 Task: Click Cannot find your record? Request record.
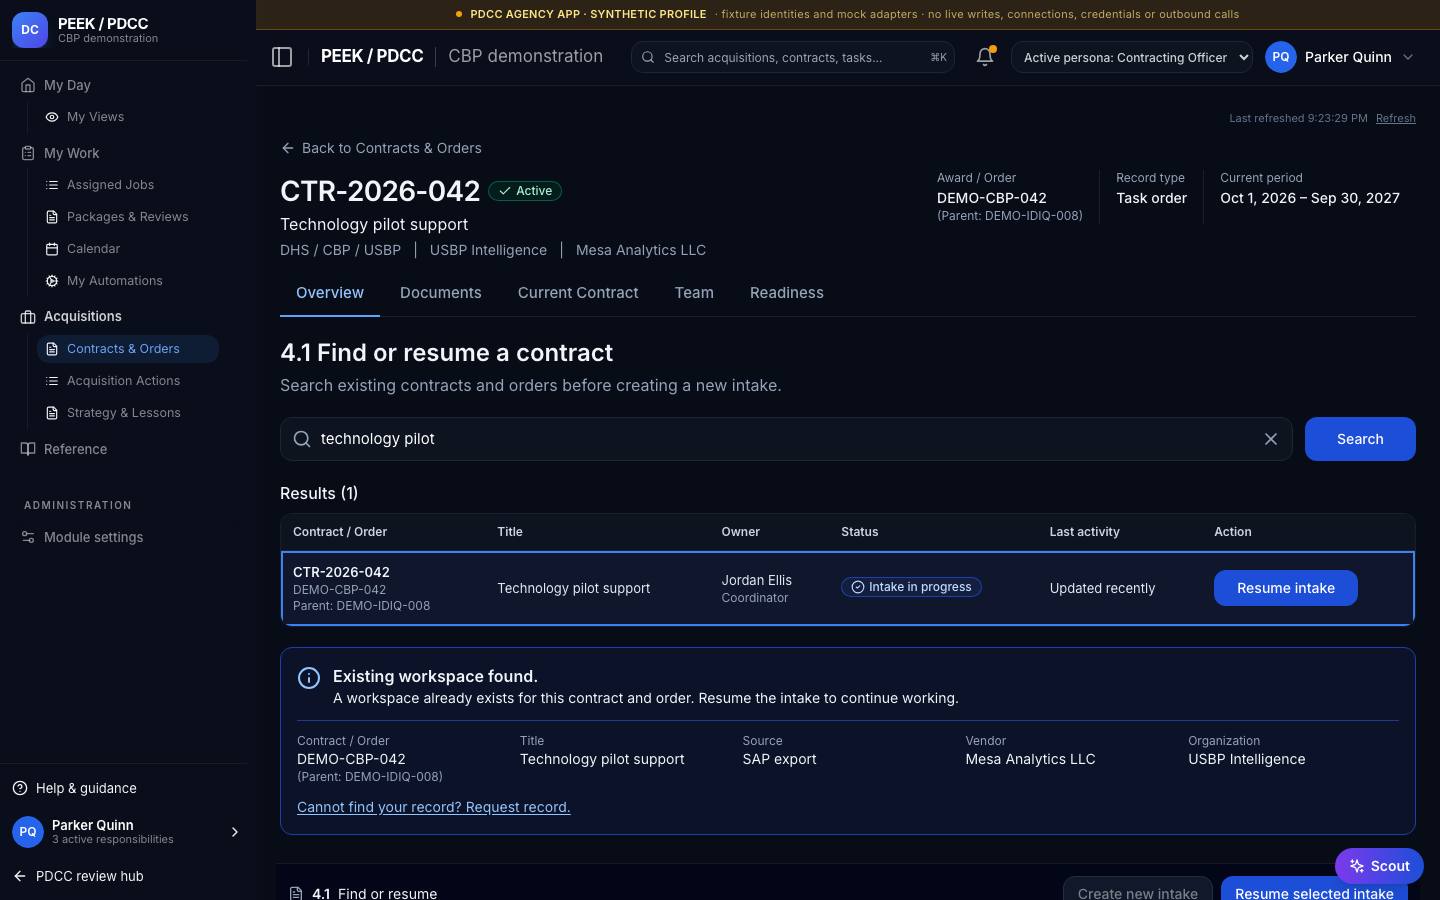coord(434,807)
